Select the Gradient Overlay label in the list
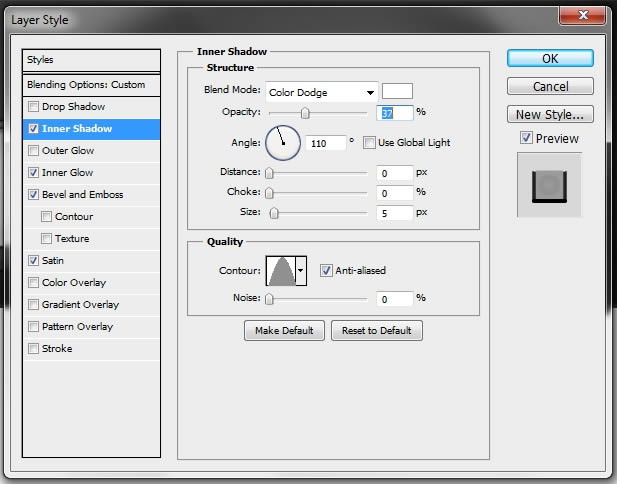Viewport: 617px width, 484px height. point(80,305)
